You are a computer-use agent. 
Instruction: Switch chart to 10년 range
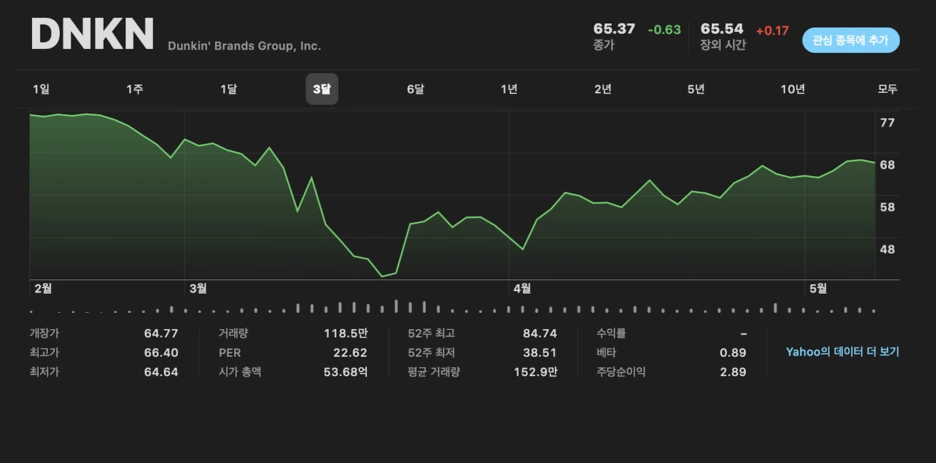(793, 89)
